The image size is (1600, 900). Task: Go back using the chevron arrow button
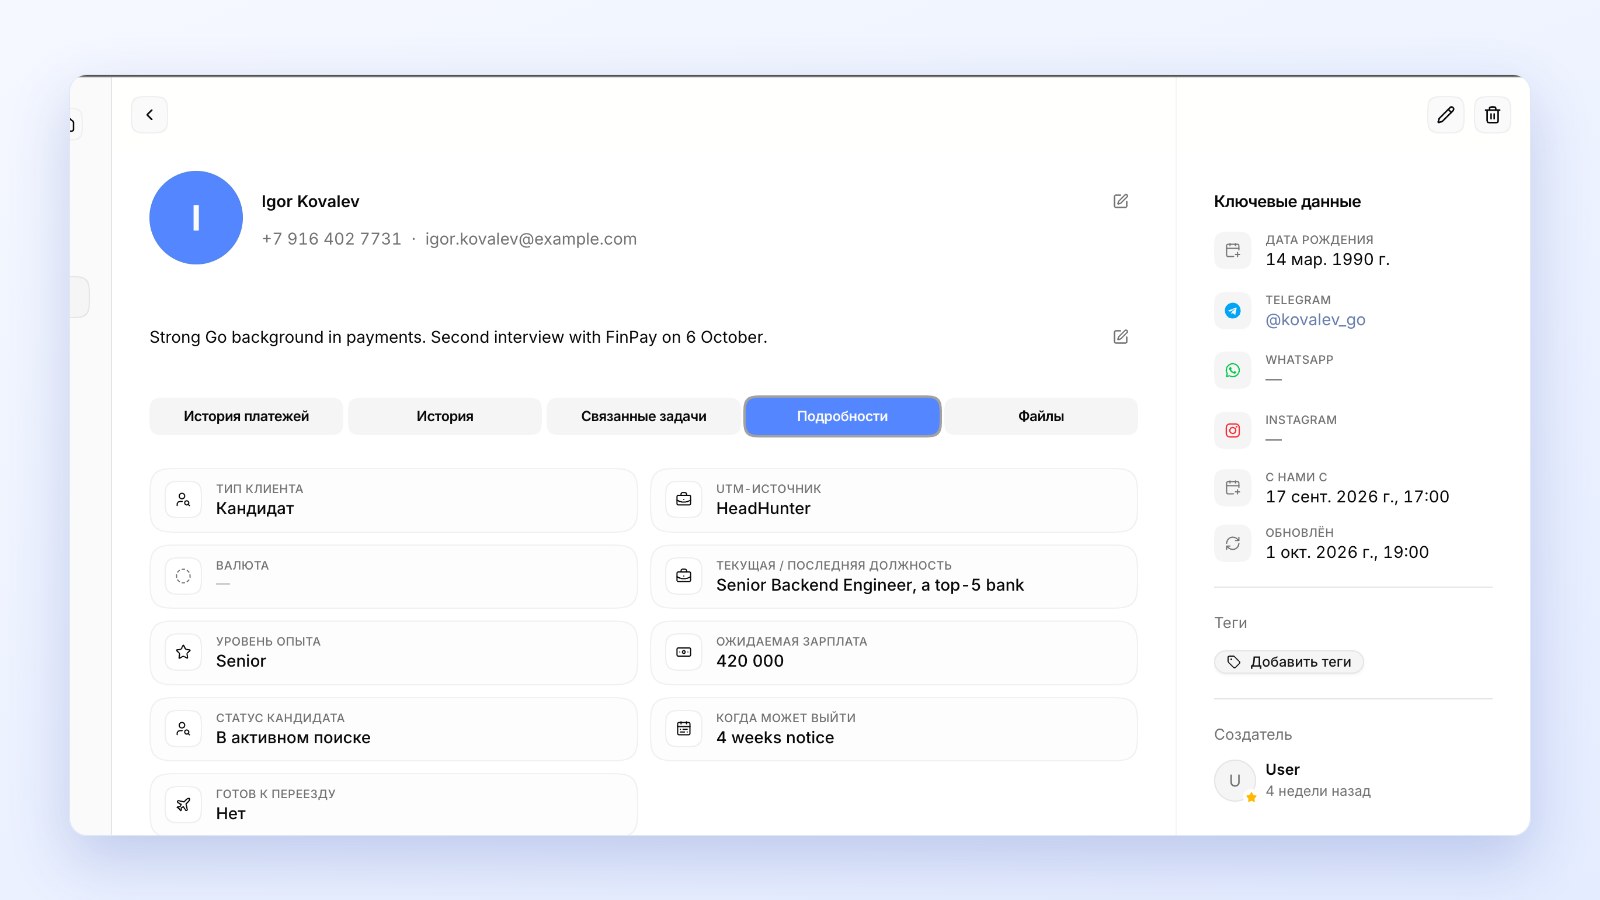point(149,115)
